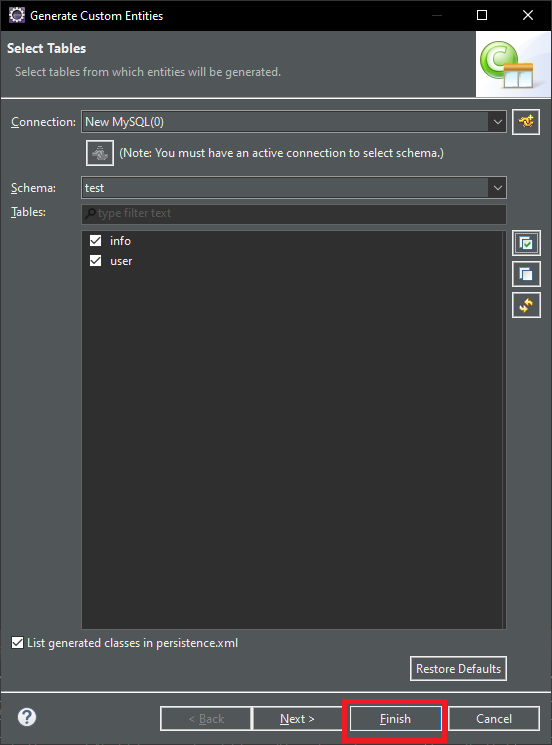Uncheck the user table checkbox
The image size is (552, 745).
tap(95, 260)
